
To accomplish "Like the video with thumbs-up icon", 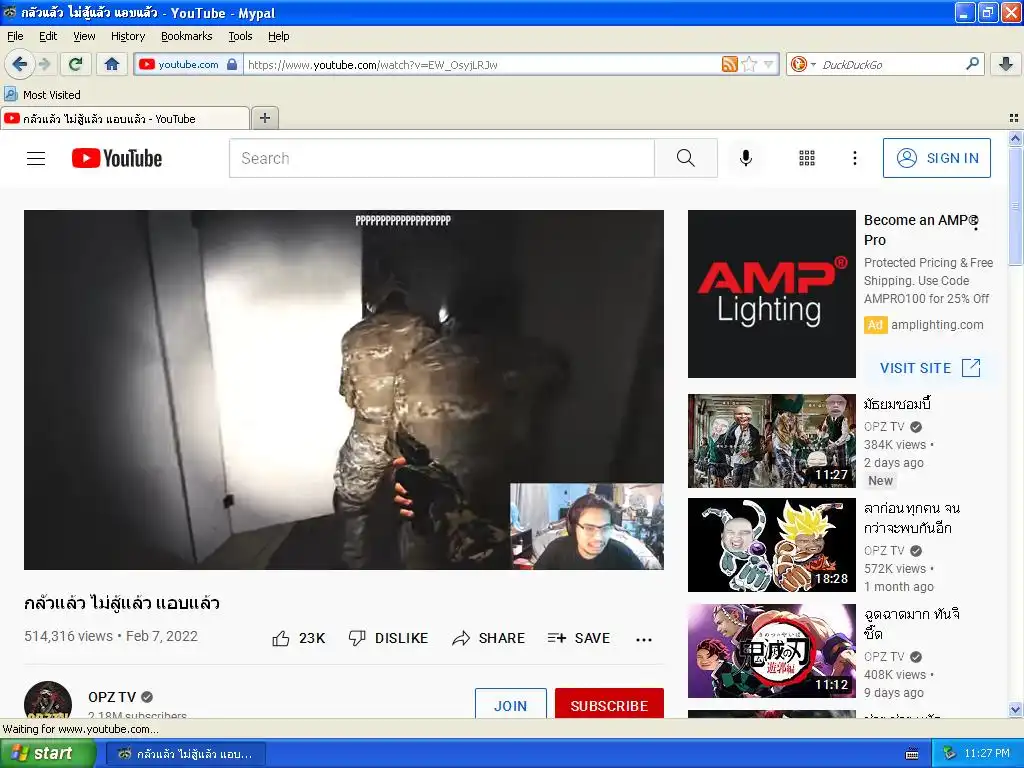I will [x=281, y=638].
